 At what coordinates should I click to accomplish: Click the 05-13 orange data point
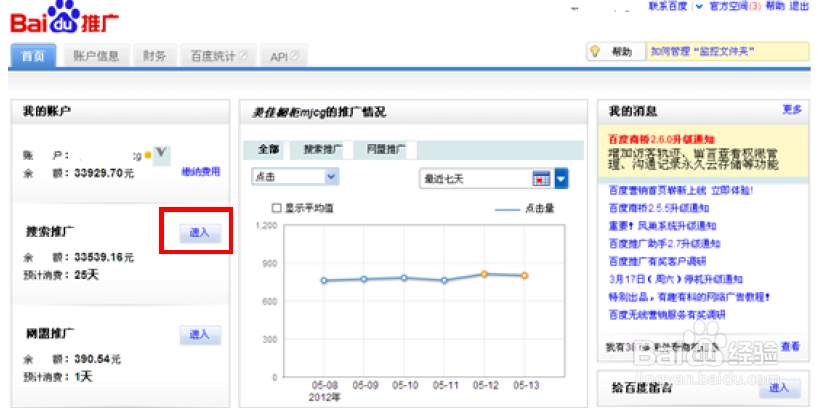click(x=525, y=275)
